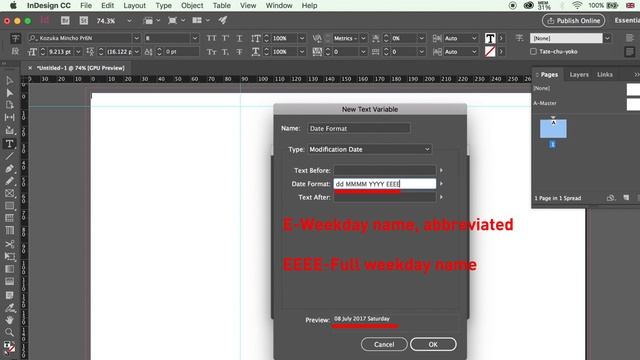Click the variable Name field
This screenshot has height=360, width=640.
point(359,129)
